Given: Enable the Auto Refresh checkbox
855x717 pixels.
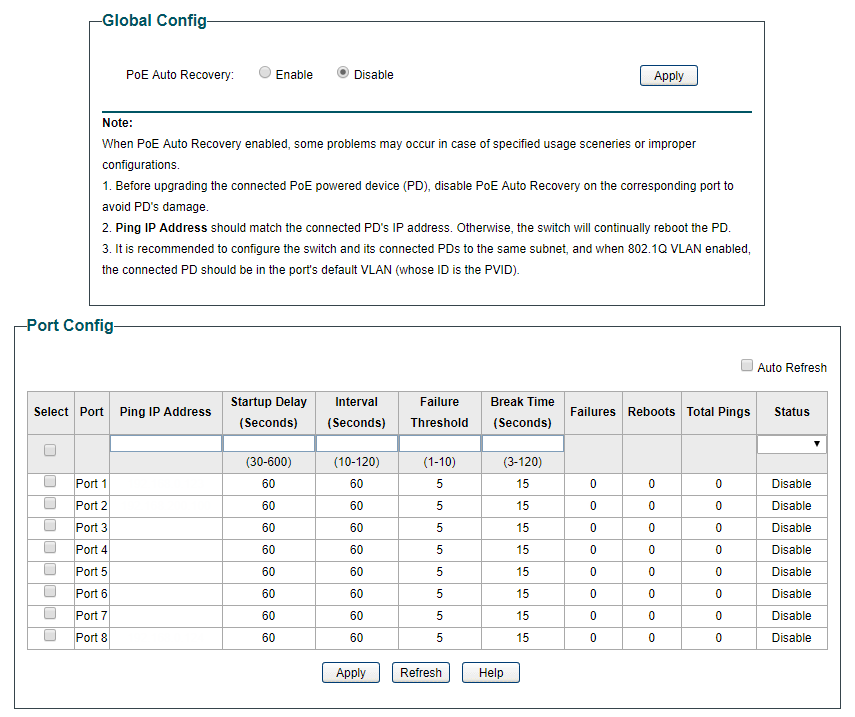Looking at the screenshot, I should tap(747, 366).
